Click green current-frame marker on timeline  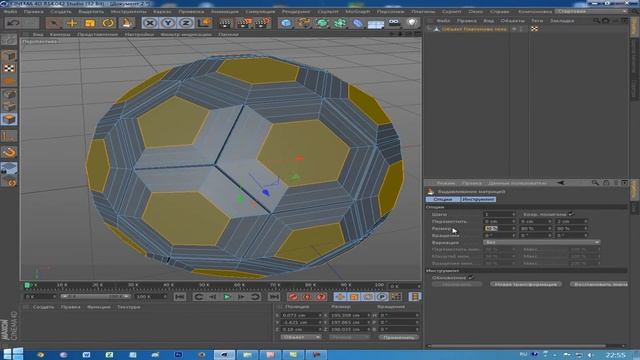point(27,285)
